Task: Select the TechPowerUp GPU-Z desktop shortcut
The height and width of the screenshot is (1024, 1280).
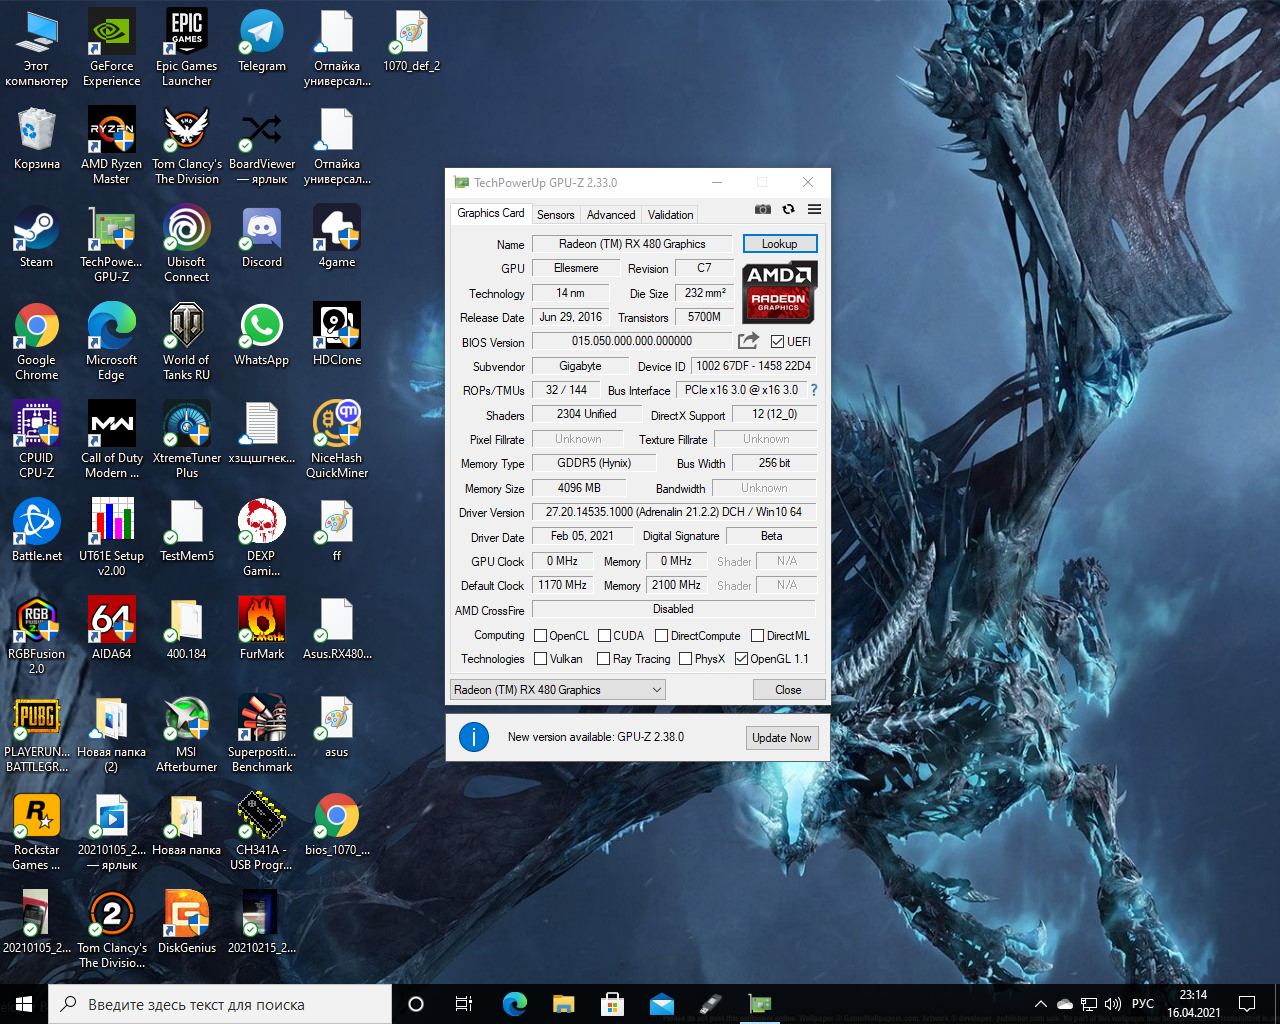Action: (112, 245)
